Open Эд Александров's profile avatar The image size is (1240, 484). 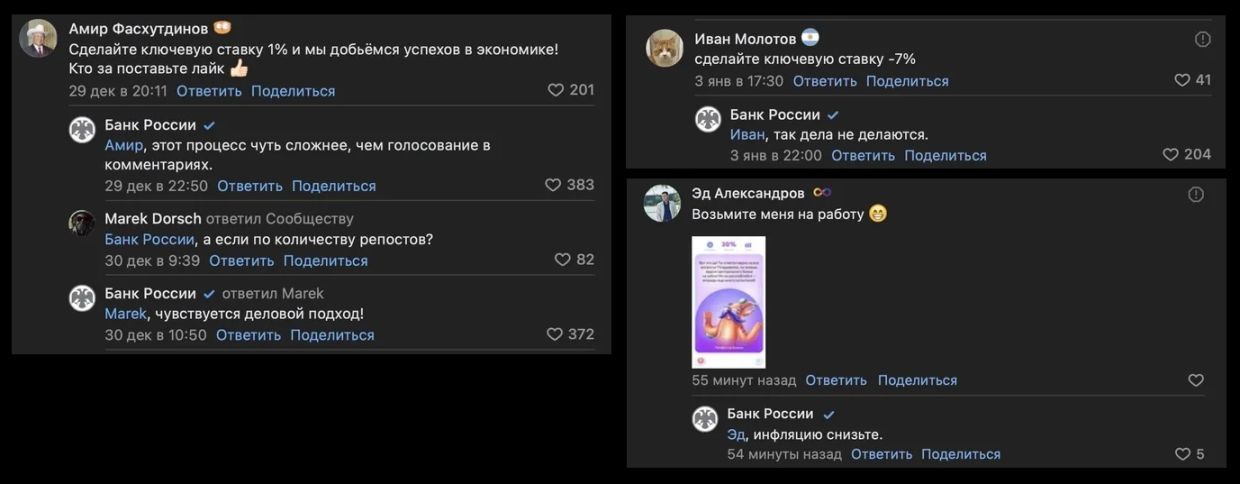[661, 202]
